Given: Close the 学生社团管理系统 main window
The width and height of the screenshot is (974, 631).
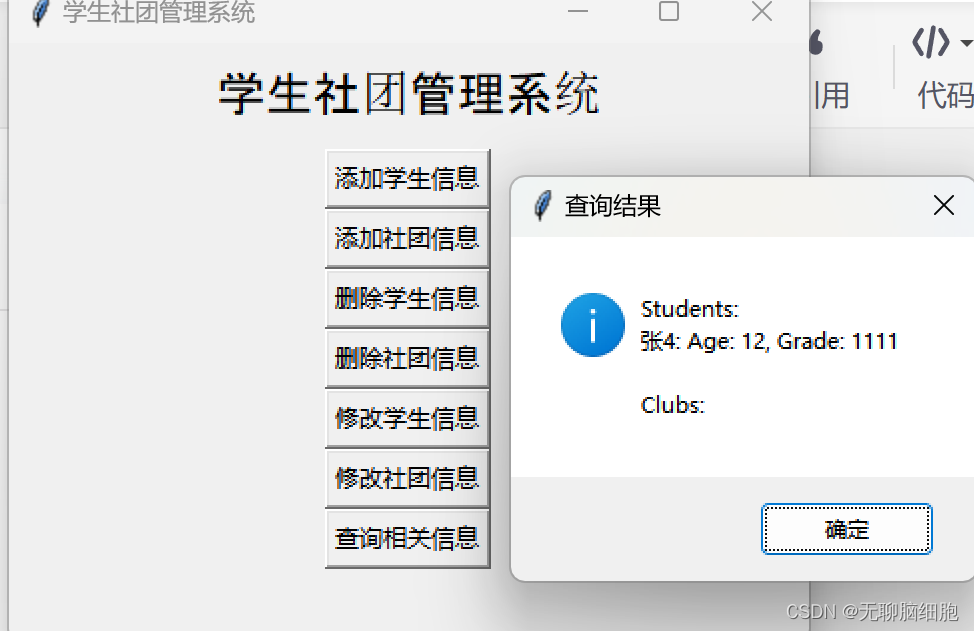Looking at the screenshot, I should pos(762,11).
